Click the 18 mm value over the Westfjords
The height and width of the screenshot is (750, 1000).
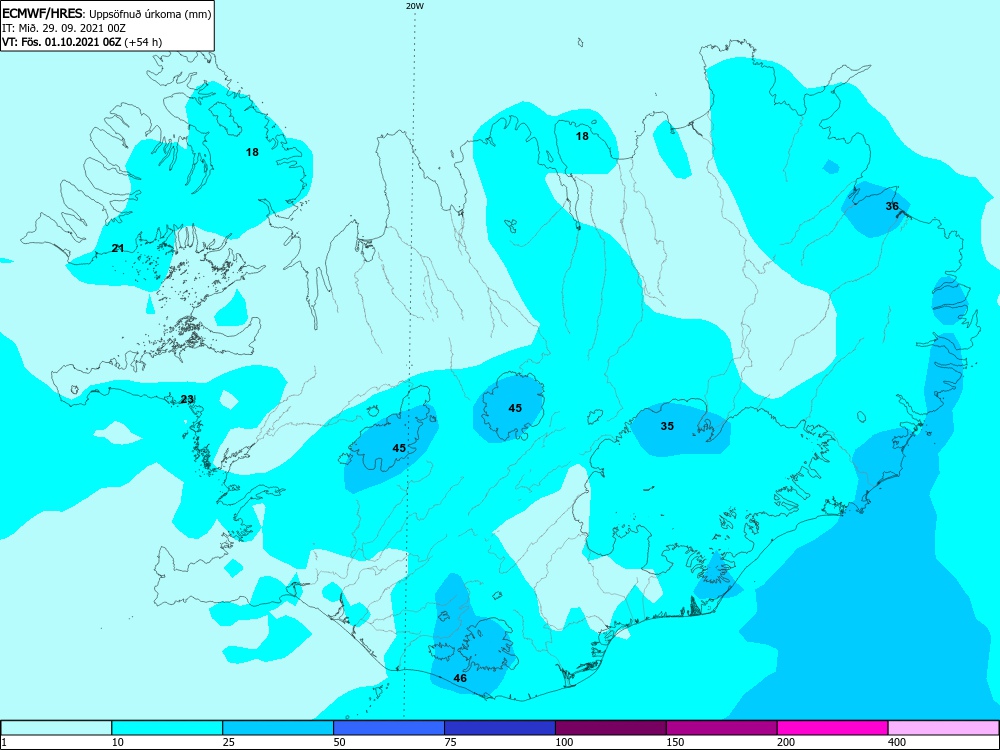point(253,152)
